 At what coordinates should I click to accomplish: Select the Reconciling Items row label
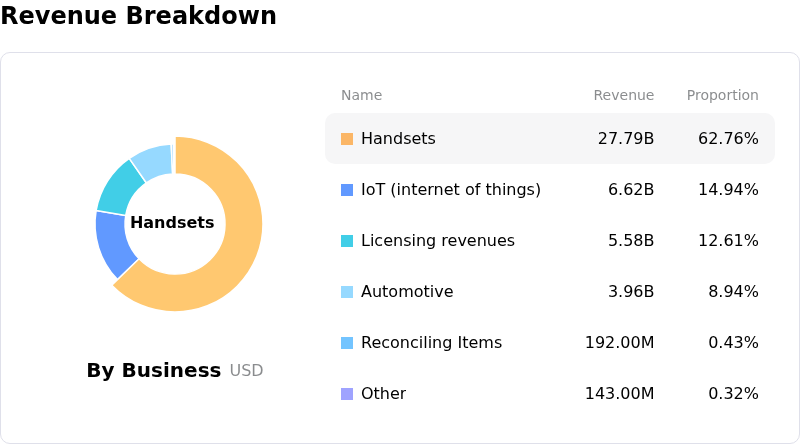tap(431, 343)
